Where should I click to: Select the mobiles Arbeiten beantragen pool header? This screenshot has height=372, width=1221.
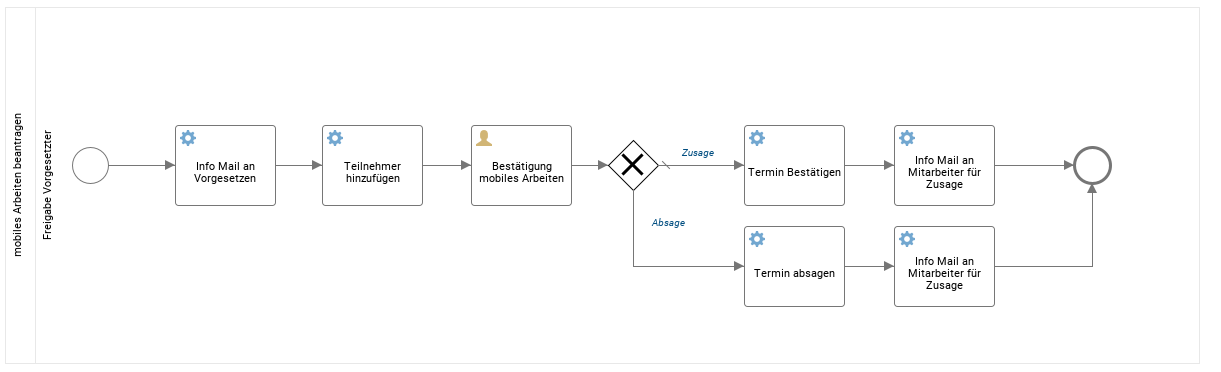click(x=19, y=185)
